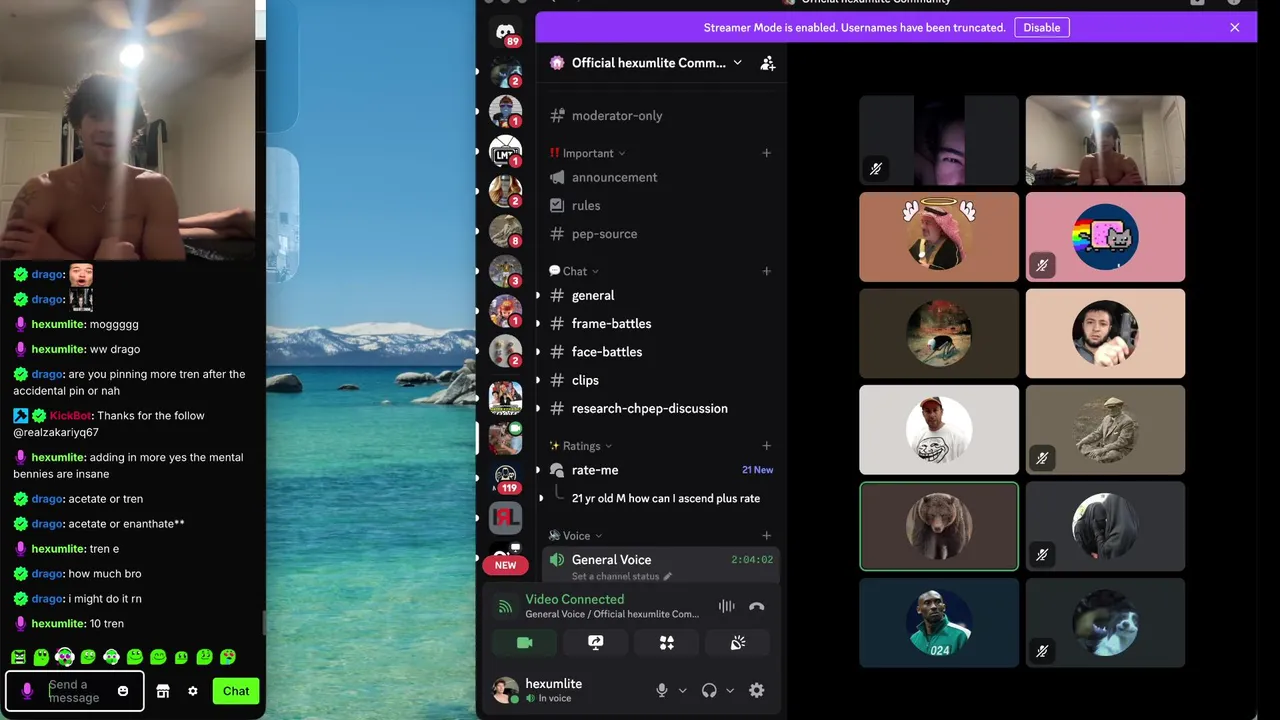
Task: Open Discord direct messages home icon
Action: tap(505, 32)
